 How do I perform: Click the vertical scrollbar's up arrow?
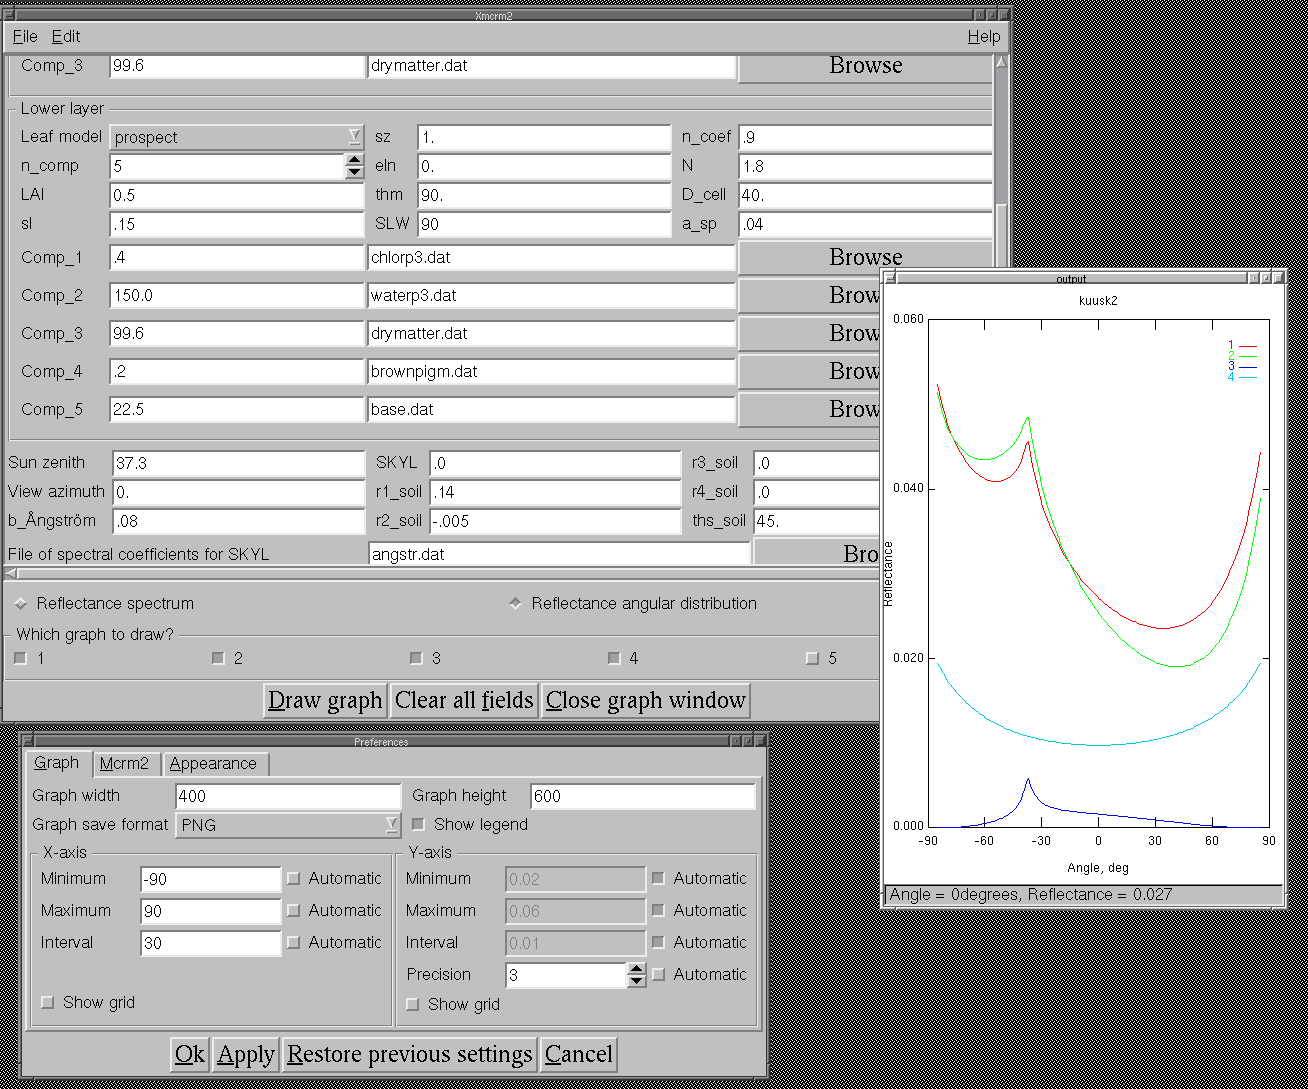coord(1001,62)
